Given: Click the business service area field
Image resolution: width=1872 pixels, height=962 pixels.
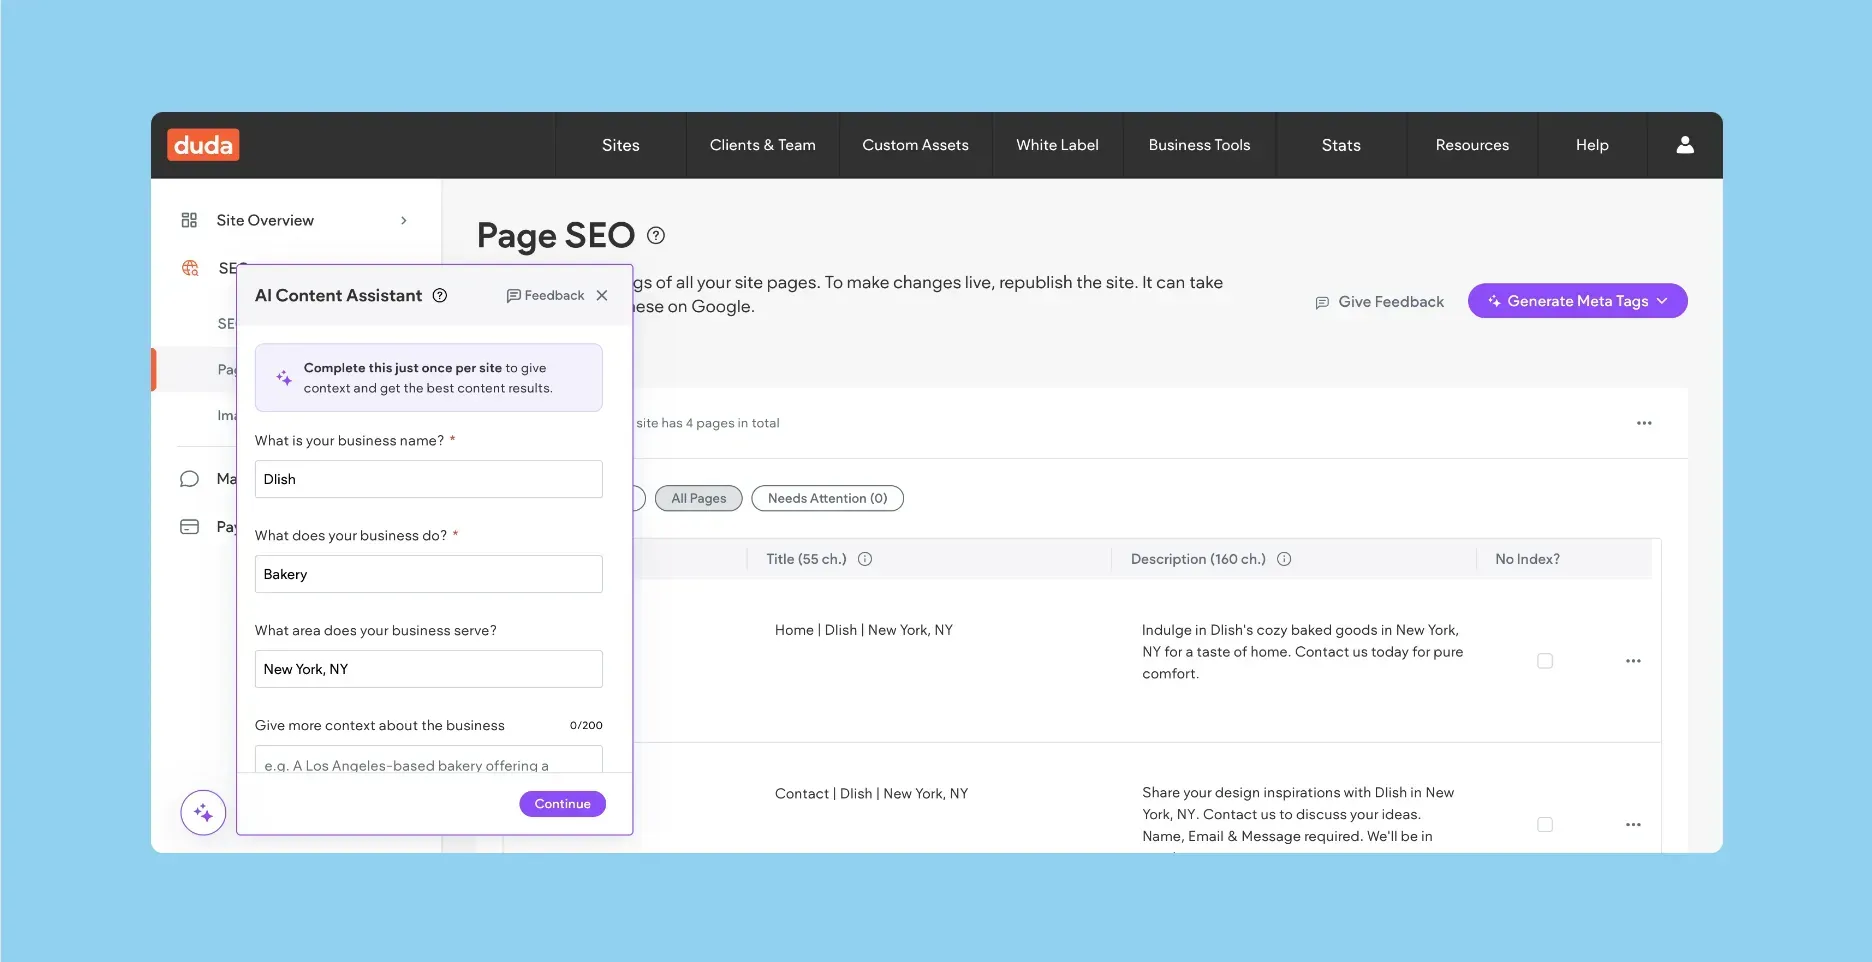Looking at the screenshot, I should (x=429, y=669).
